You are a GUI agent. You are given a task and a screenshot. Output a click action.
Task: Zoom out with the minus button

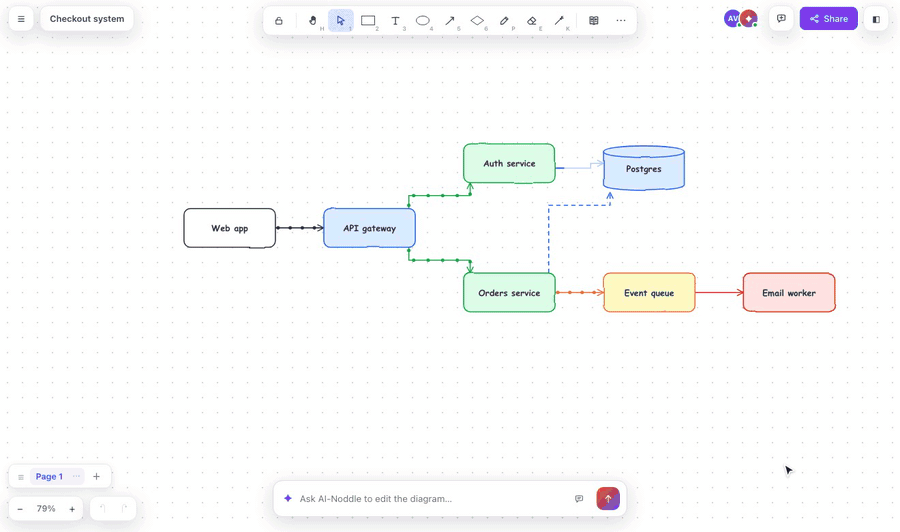(x=20, y=509)
